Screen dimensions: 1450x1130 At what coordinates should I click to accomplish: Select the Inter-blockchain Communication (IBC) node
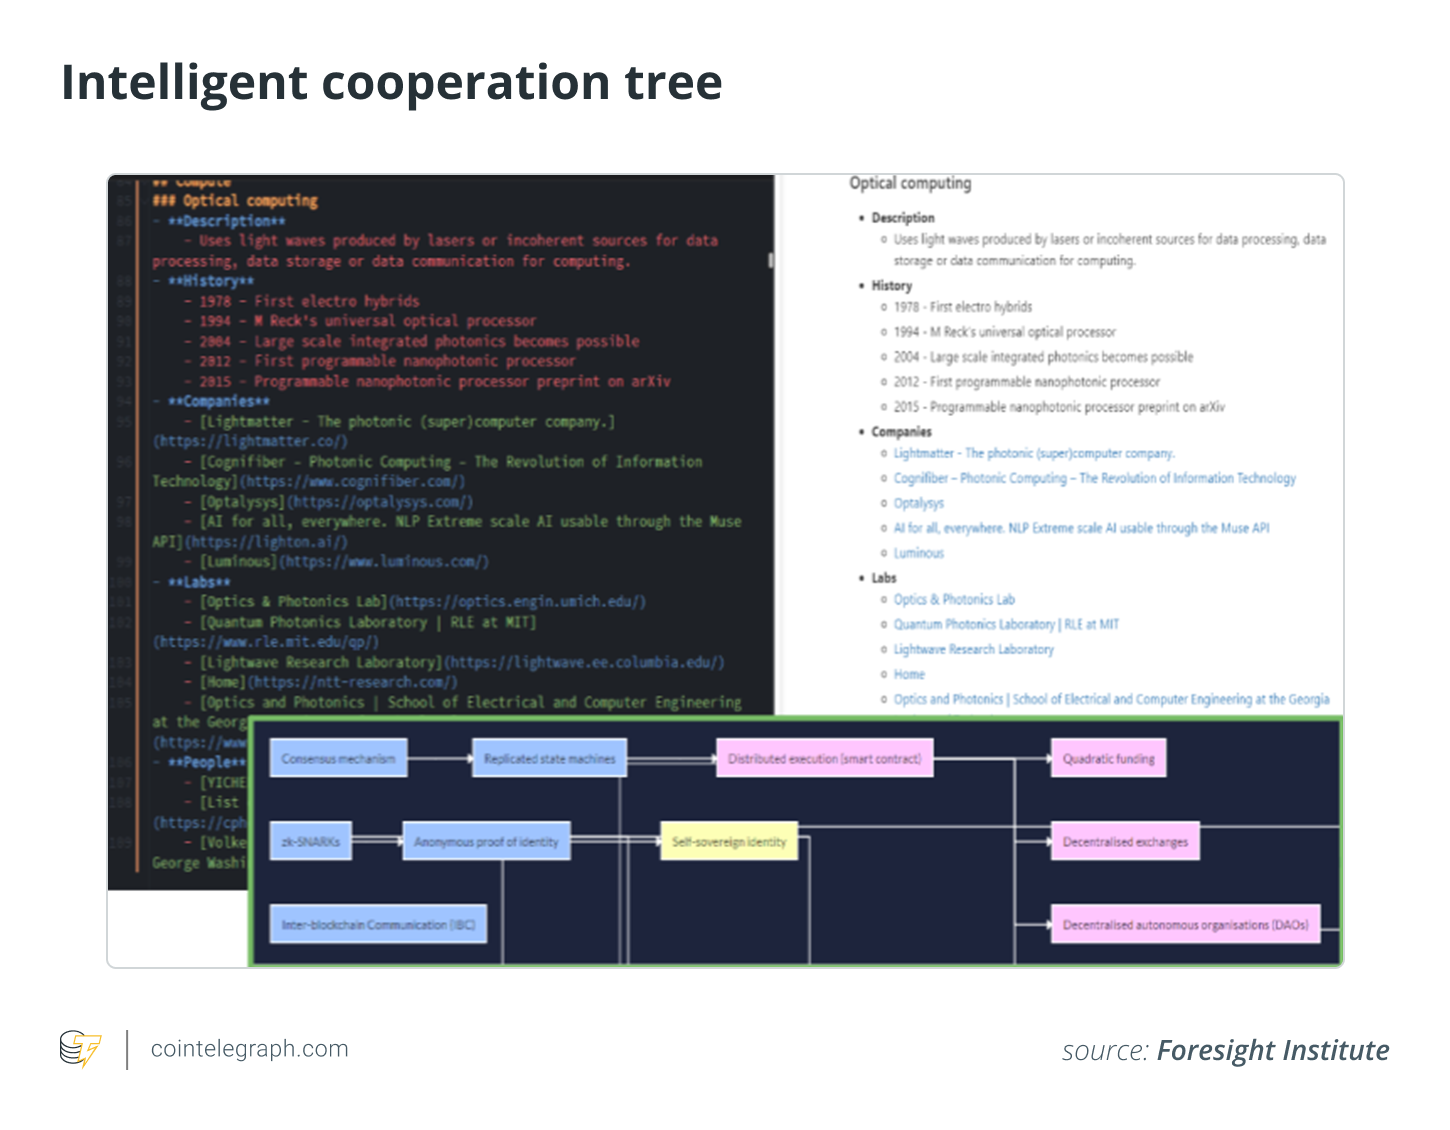click(378, 925)
